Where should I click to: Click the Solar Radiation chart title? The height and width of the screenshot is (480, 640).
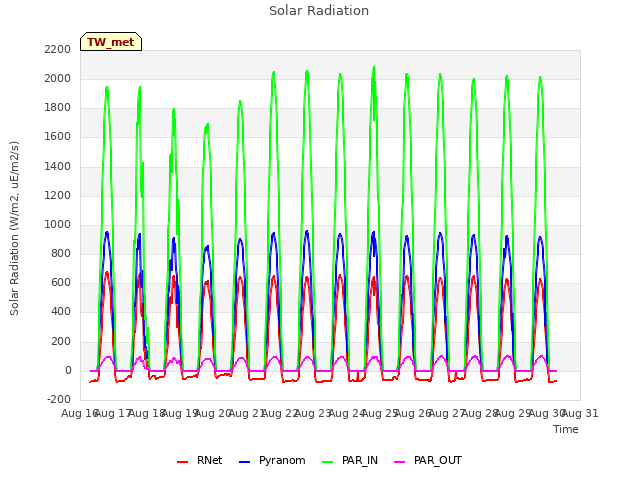(319, 11)
